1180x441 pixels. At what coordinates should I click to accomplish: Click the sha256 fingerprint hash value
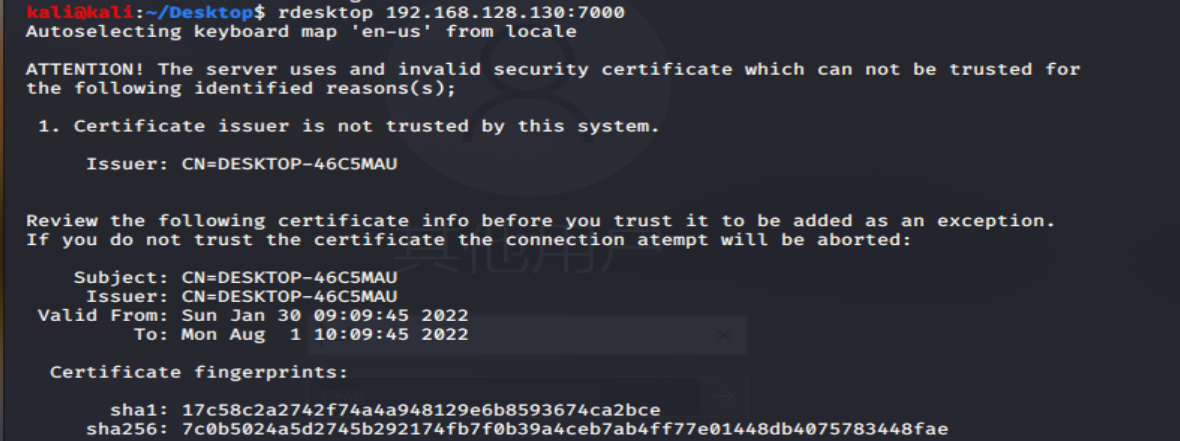click(564, 429)
